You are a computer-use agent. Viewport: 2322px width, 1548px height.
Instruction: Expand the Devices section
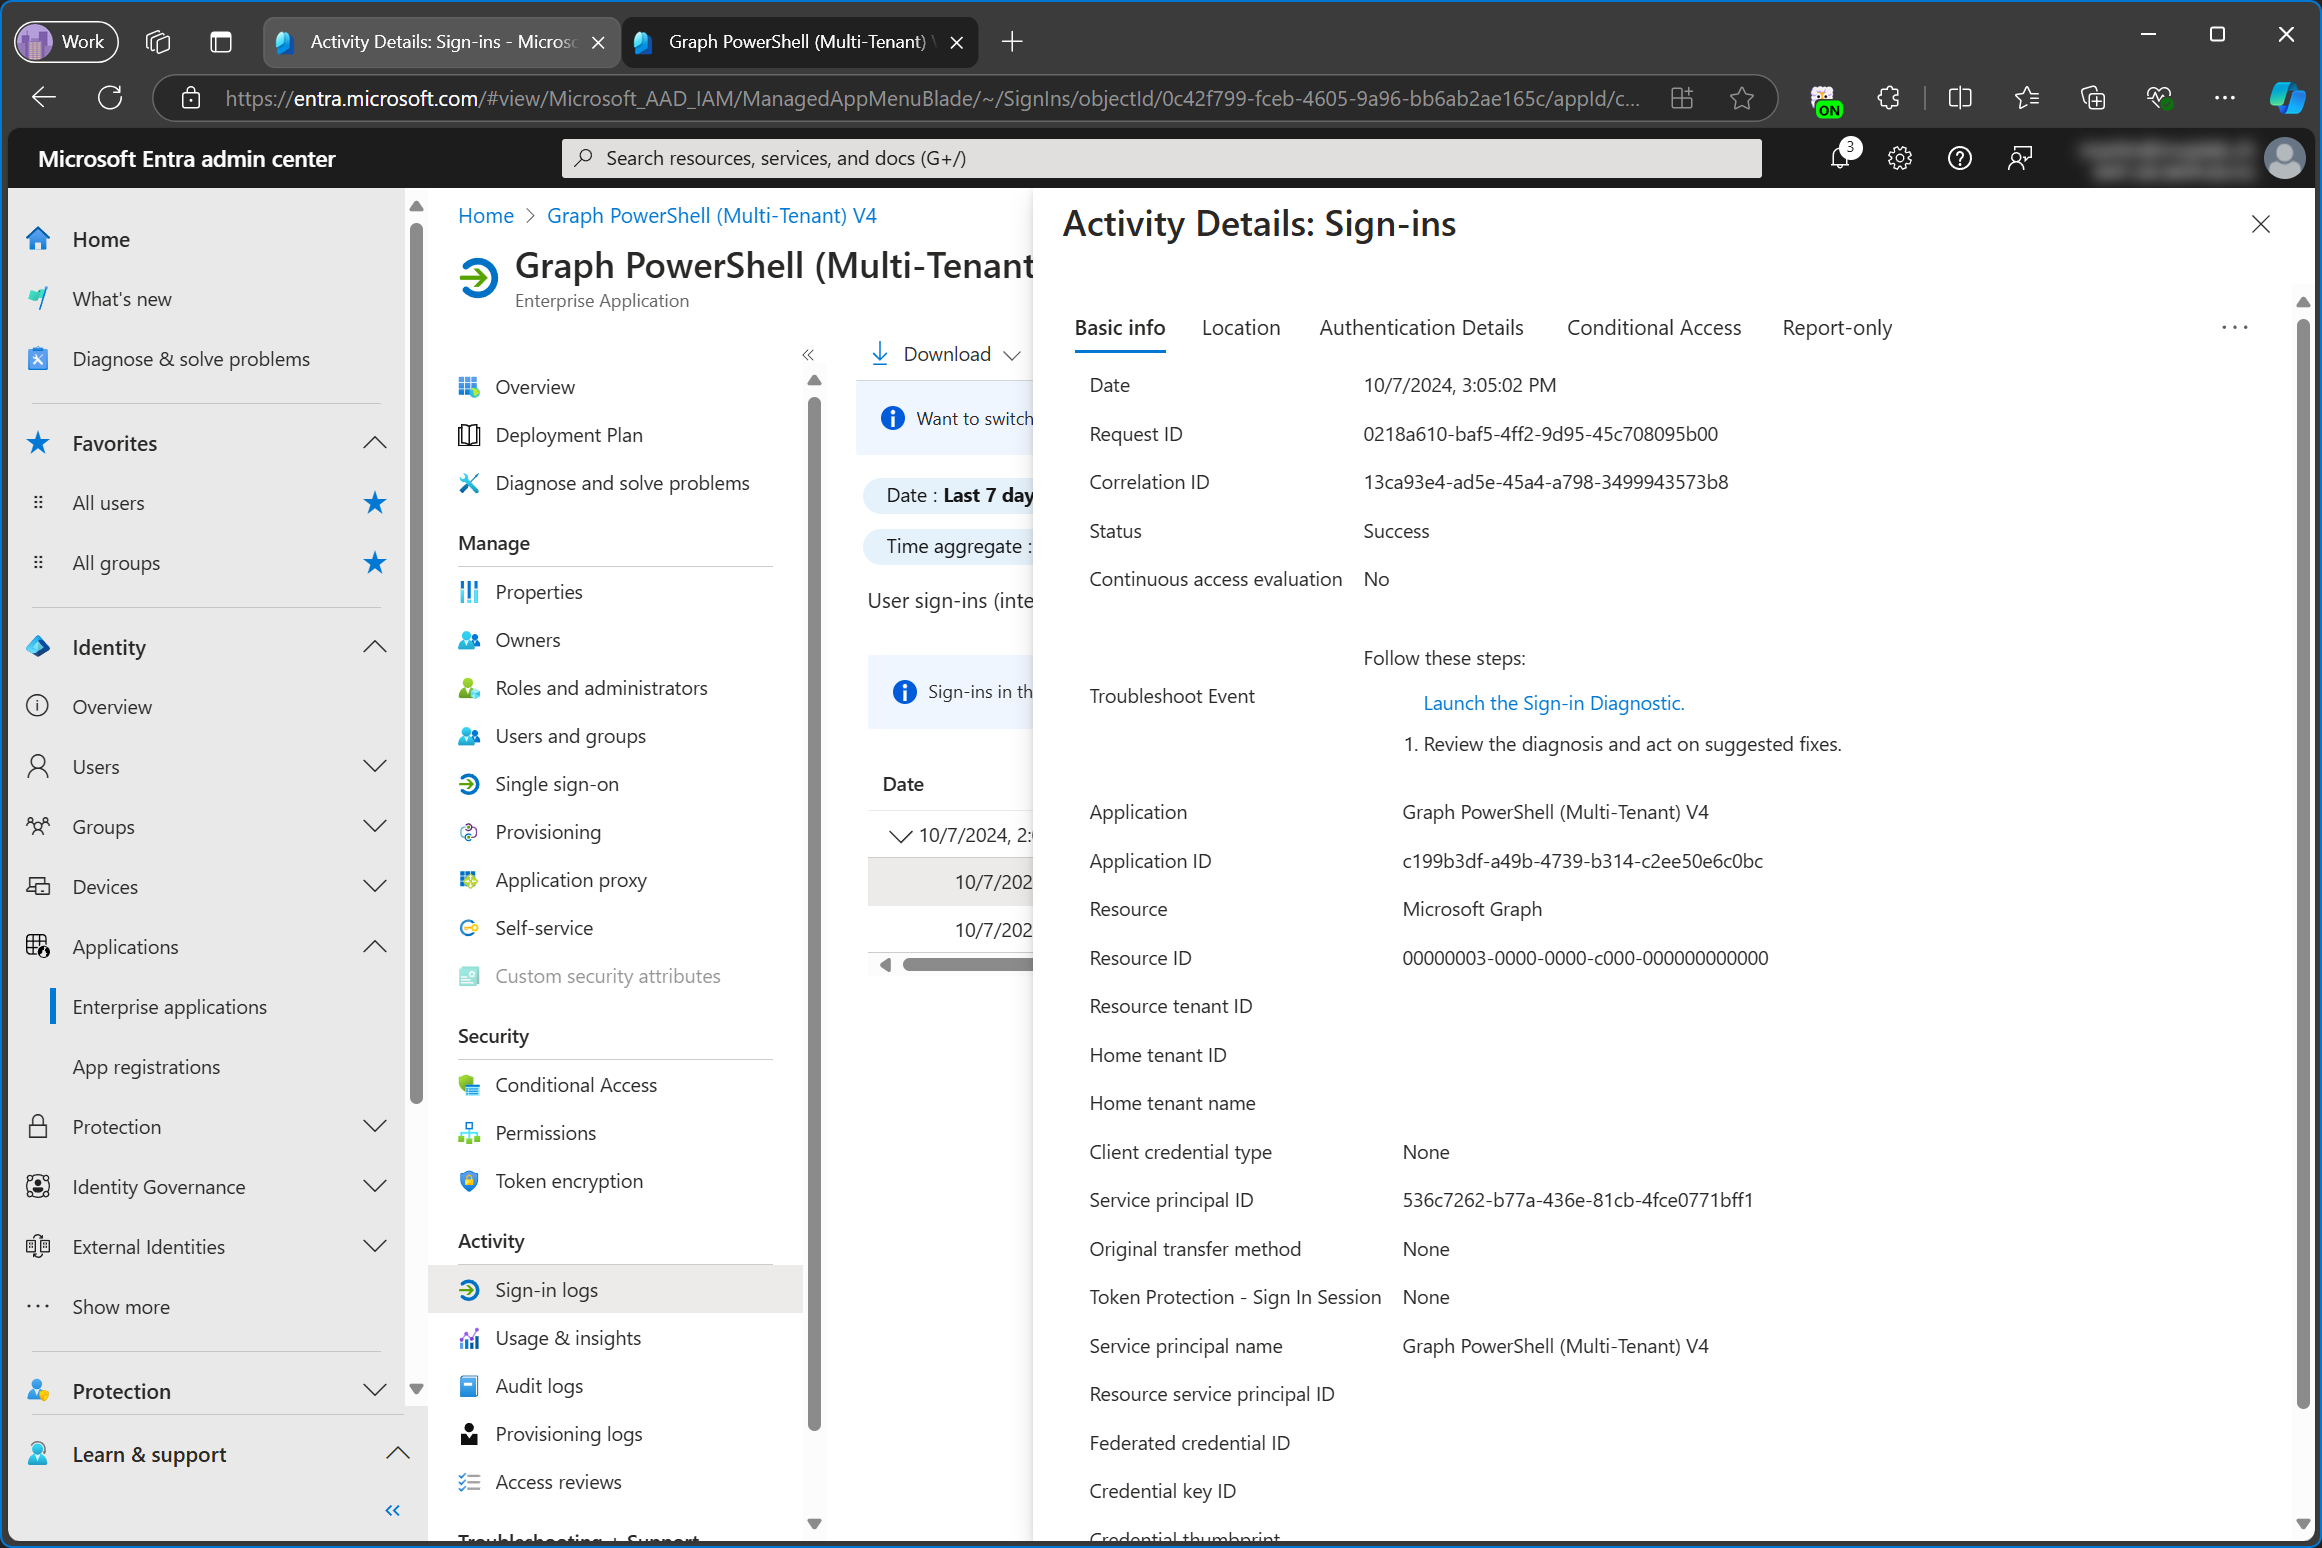click(375, 887)
